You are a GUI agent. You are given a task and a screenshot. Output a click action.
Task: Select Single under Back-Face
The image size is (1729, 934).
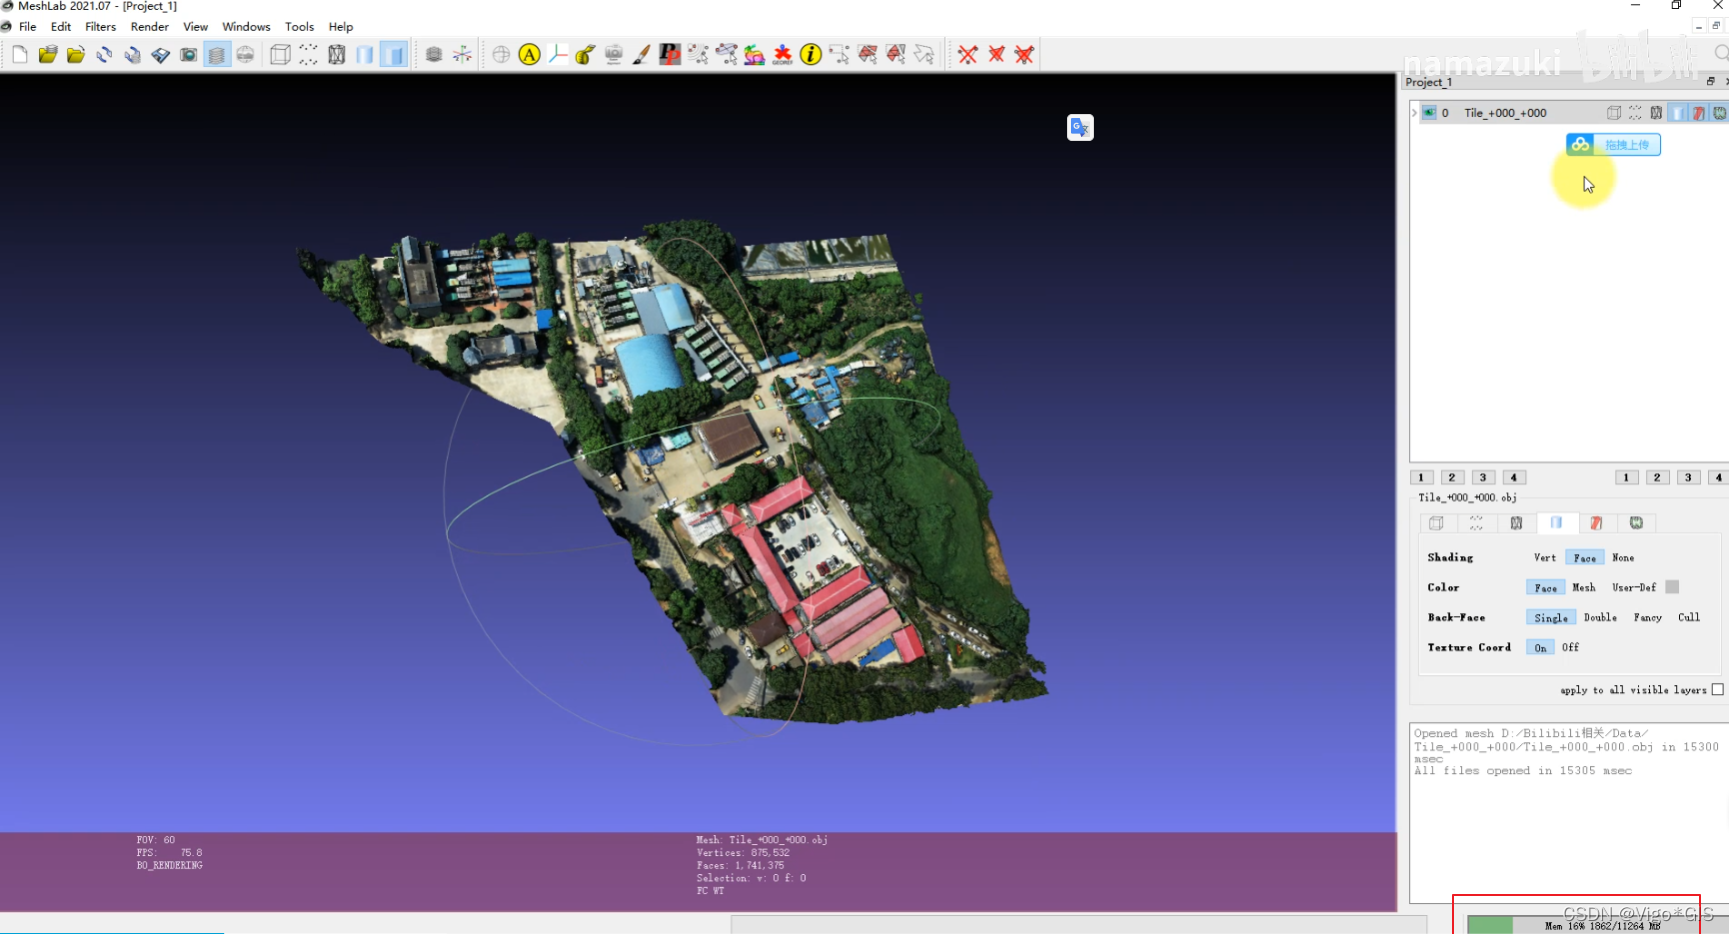click(1551, 618)
